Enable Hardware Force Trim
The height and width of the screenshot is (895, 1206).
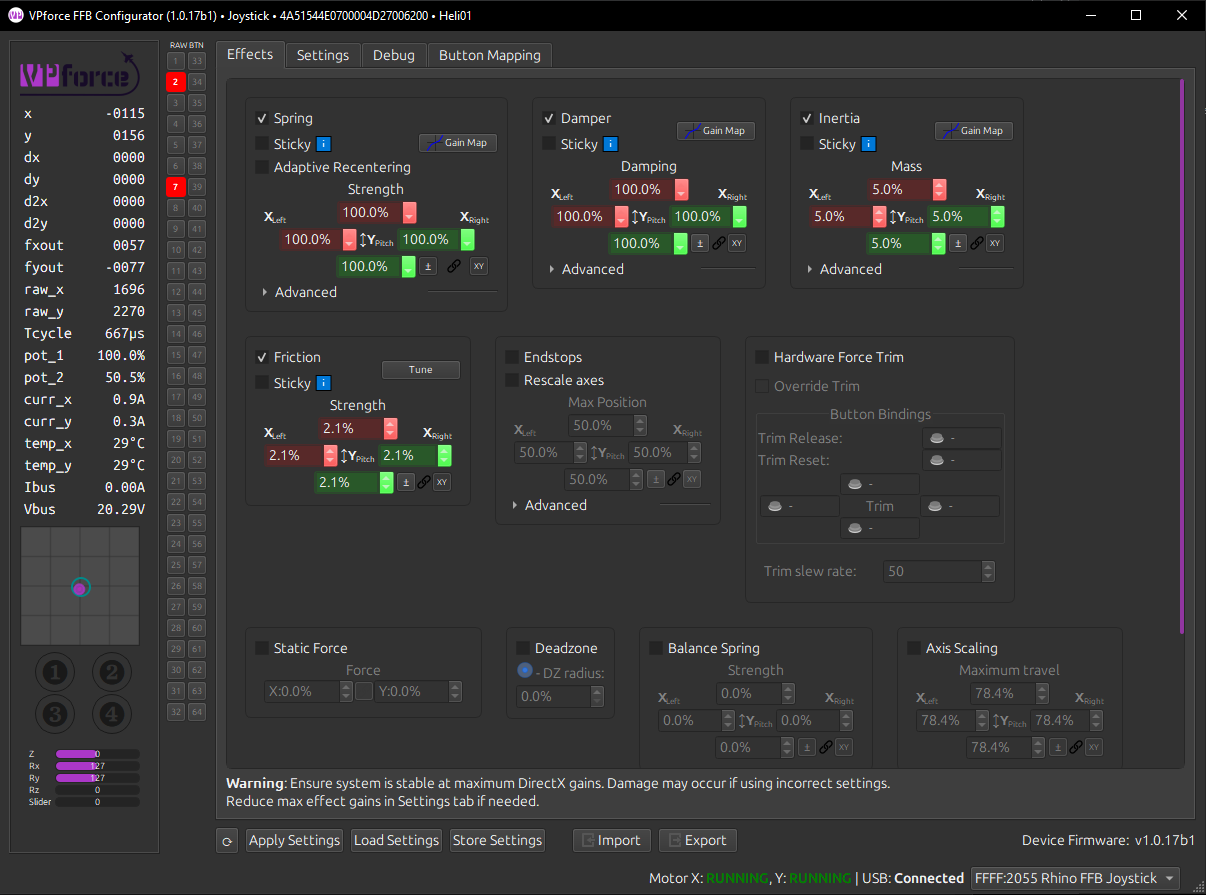click(762, 357)
